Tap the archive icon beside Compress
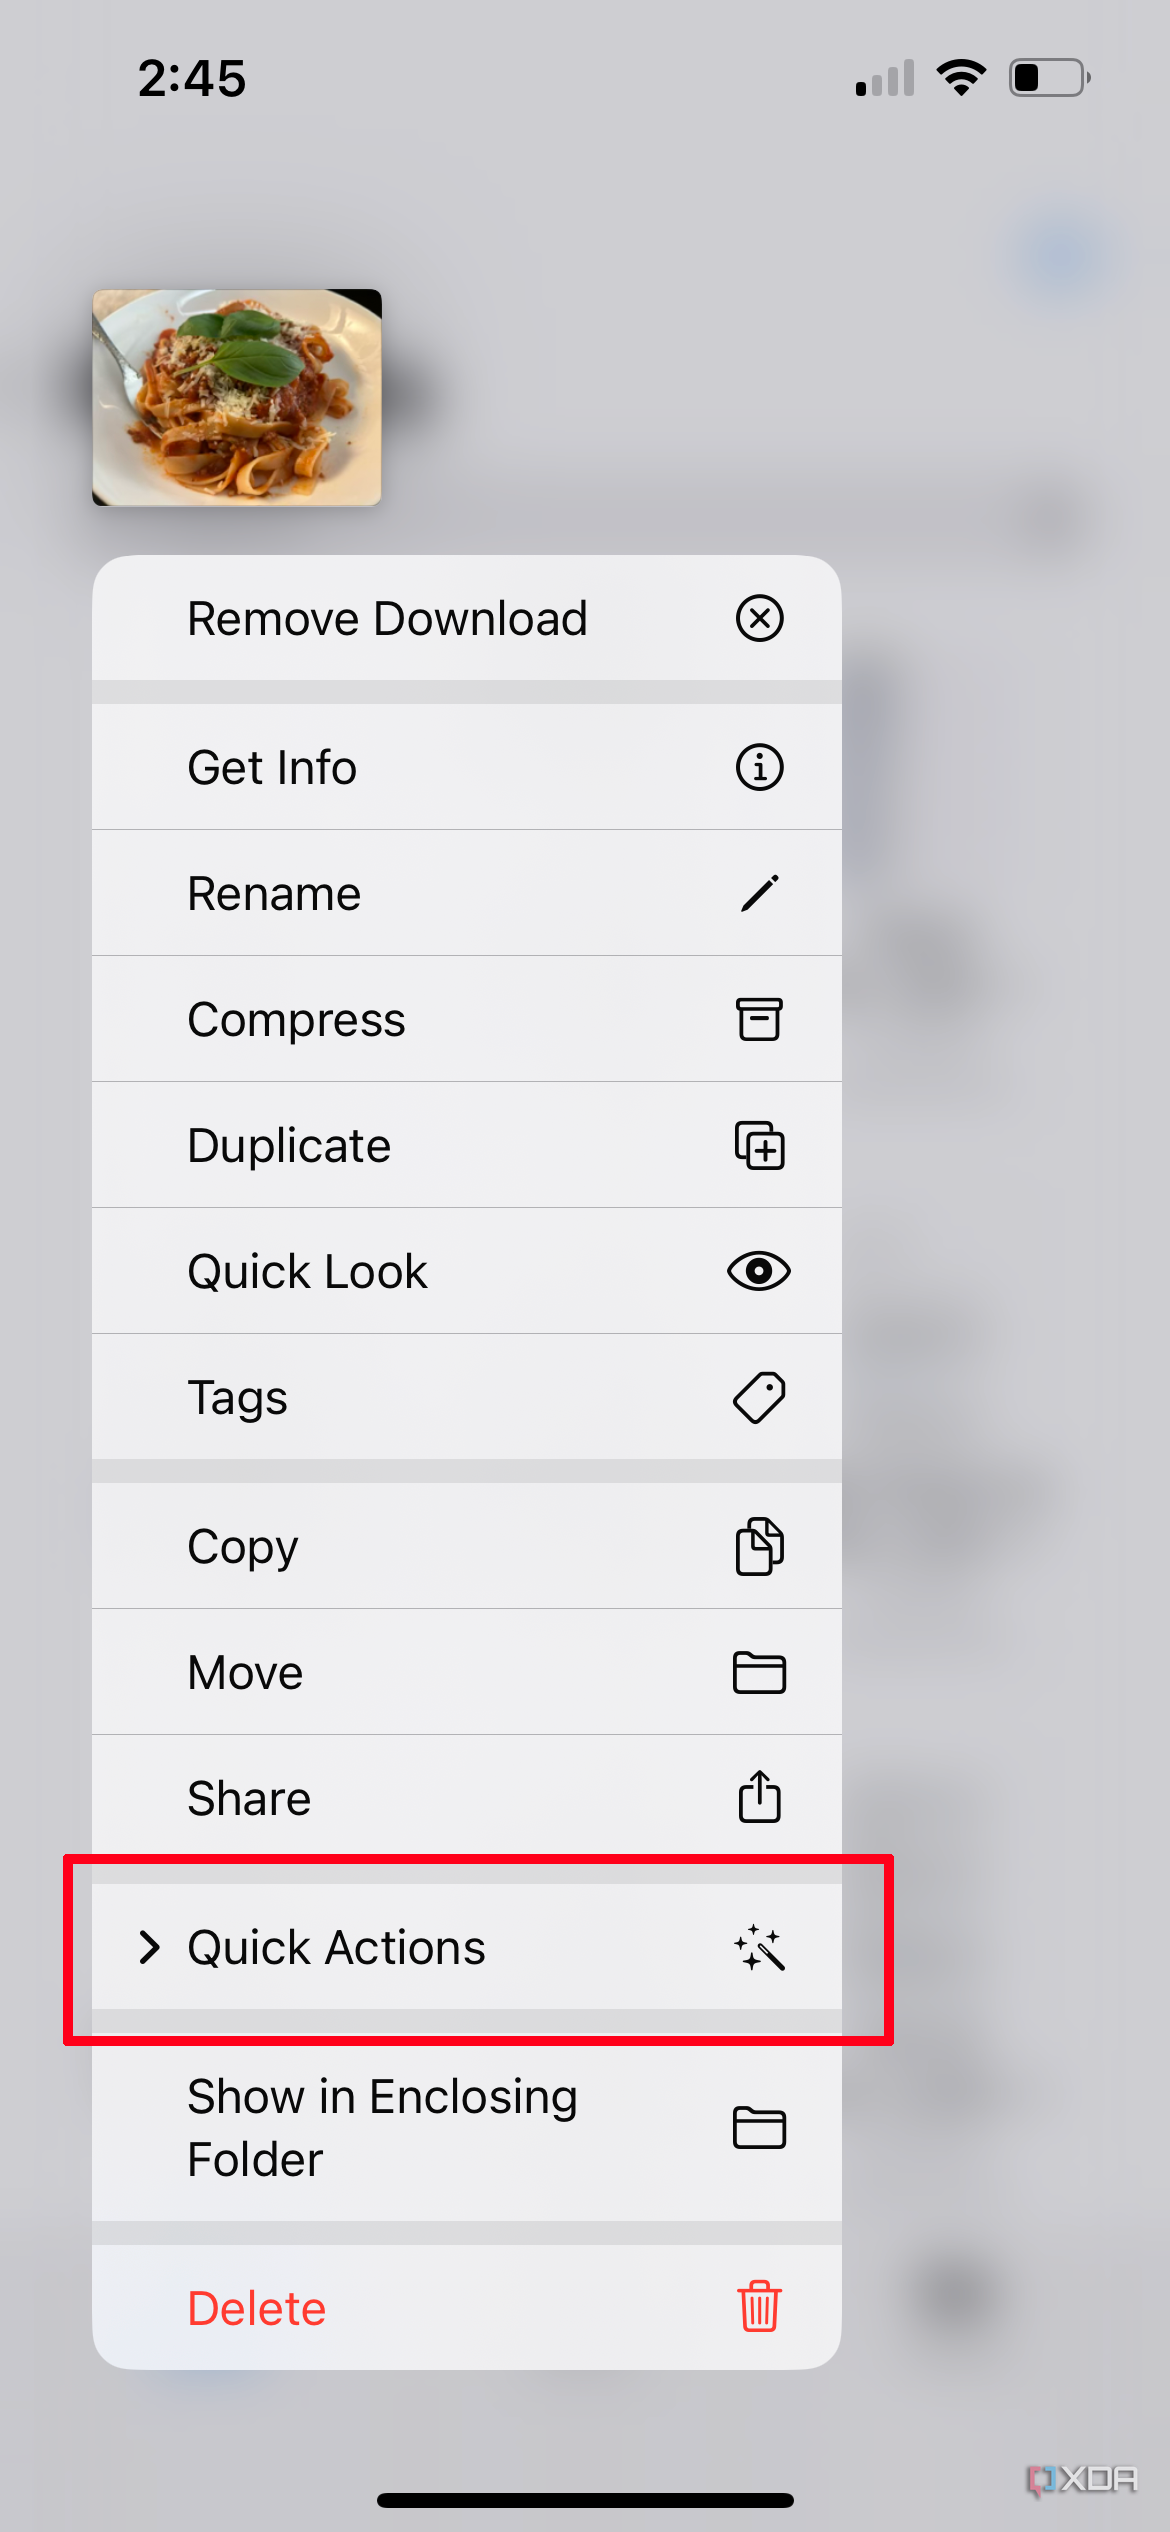 (758, 1019)
